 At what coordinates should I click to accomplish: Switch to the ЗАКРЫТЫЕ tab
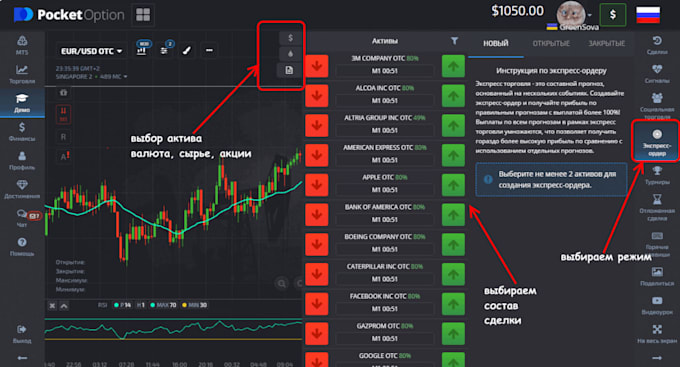(606, 43)
